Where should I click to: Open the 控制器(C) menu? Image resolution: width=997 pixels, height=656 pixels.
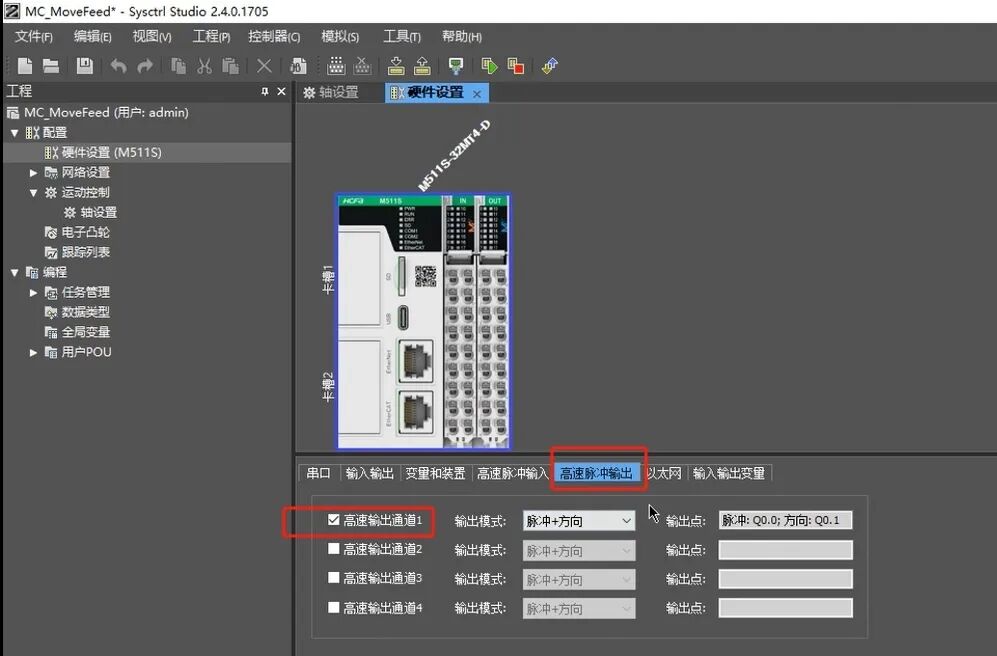coord(274,37)
